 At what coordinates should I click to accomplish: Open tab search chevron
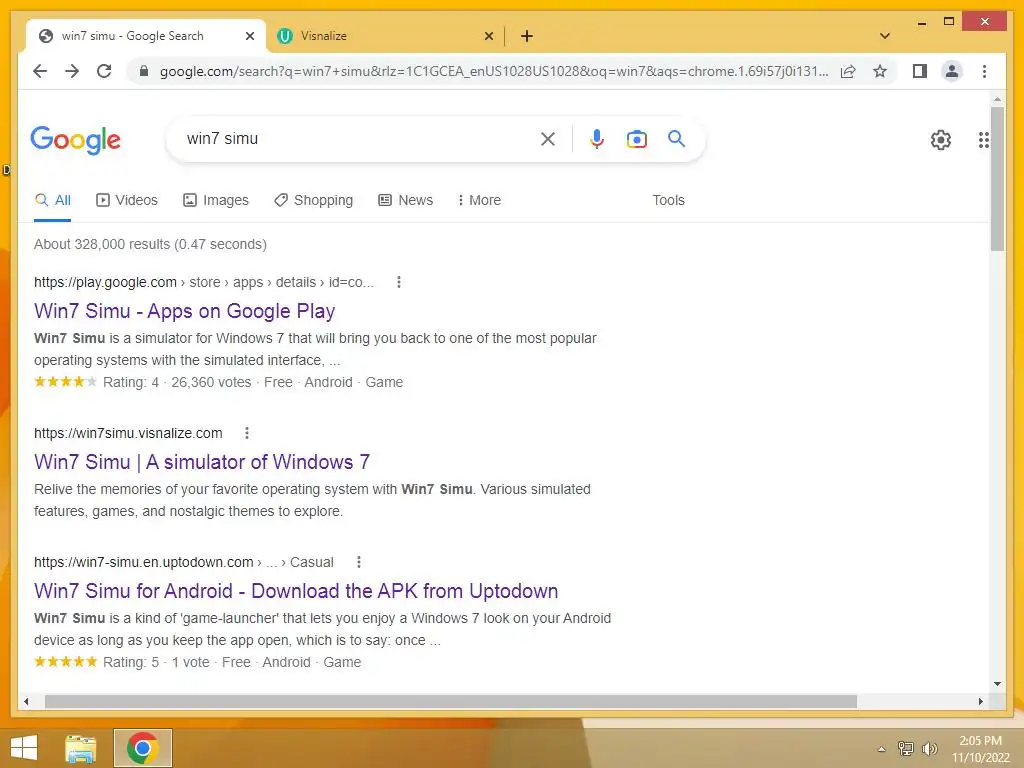click(x=884, y=36)
